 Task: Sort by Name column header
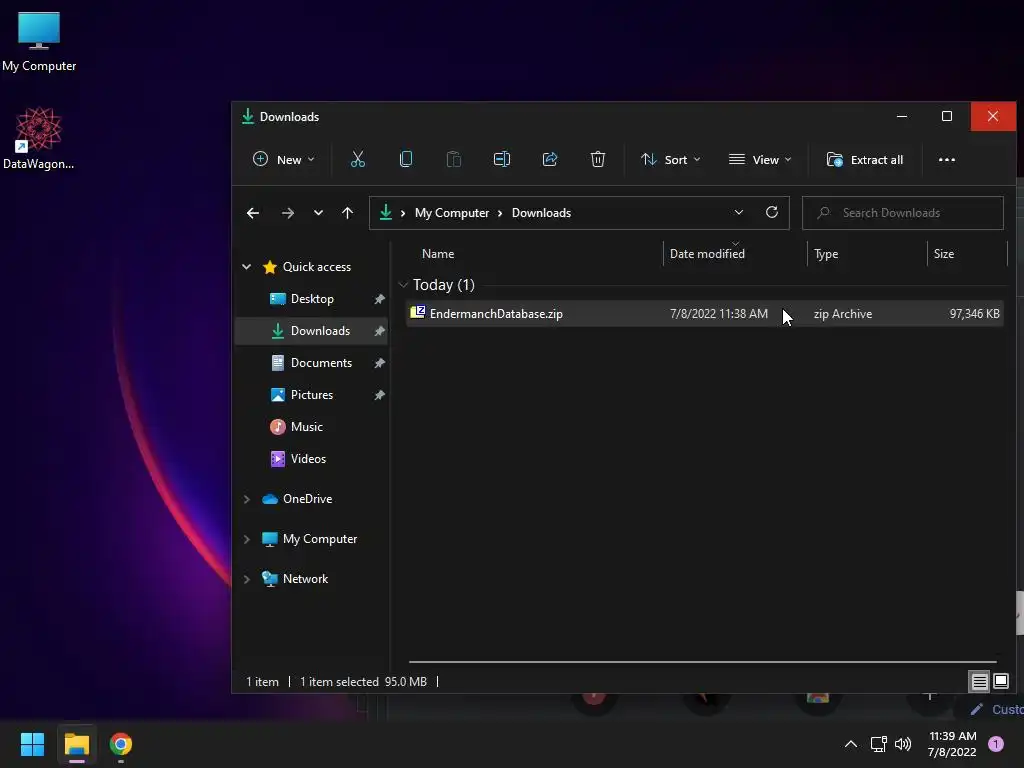438,254
